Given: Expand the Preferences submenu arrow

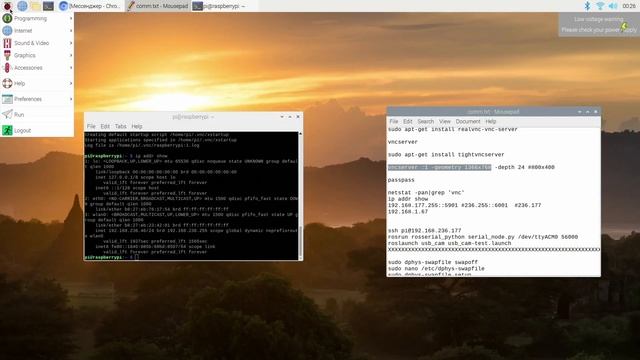Looking at the screenshot, I should (71, 99).
